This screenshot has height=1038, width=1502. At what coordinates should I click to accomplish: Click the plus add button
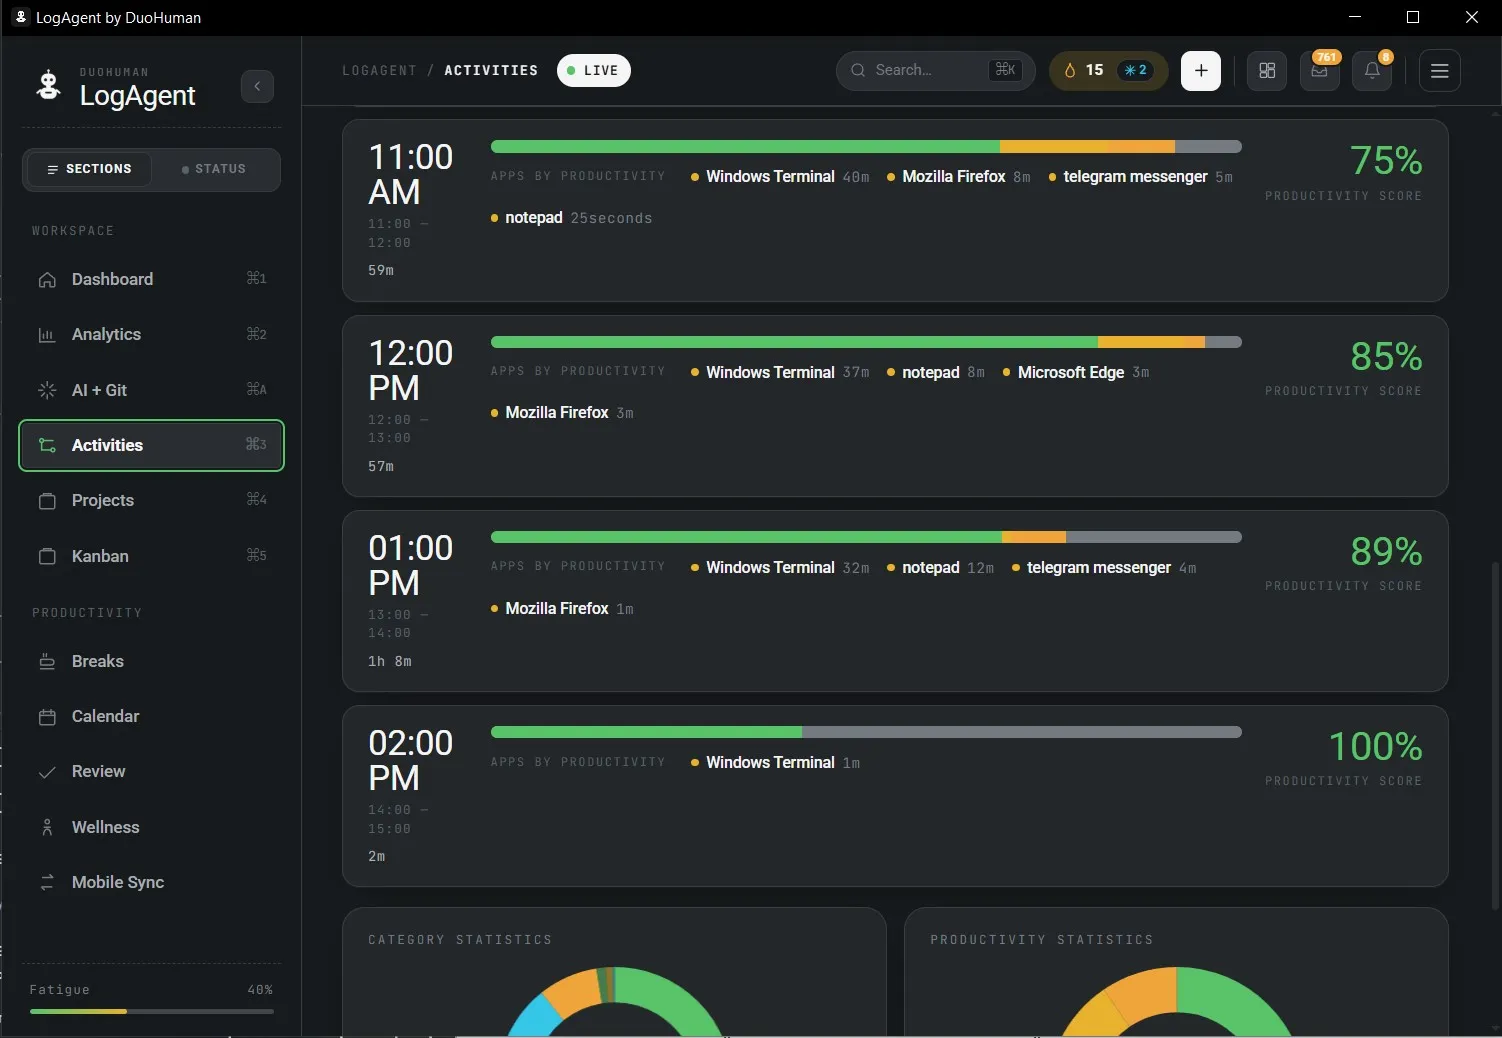1201,70
